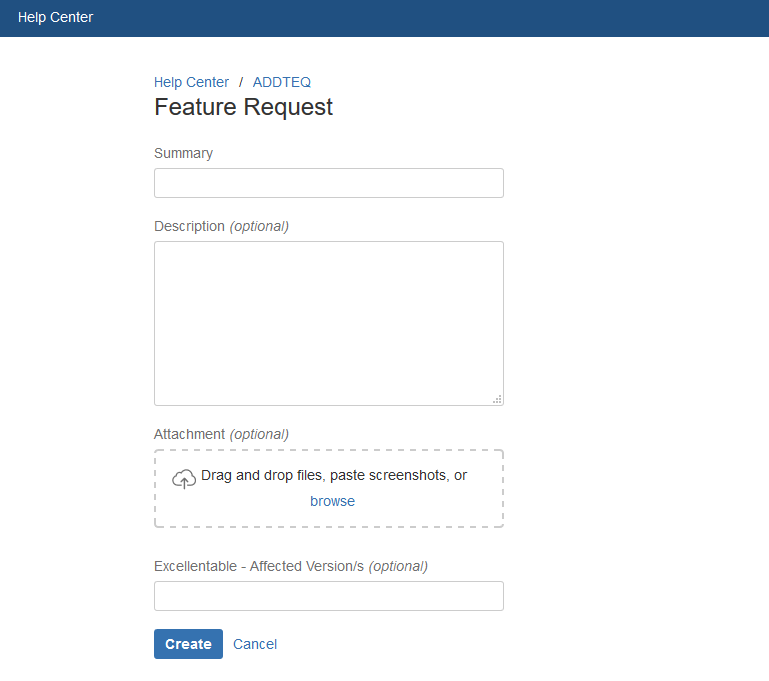Click the 'paste screenshots' text in drop zone
769x681 pixels.
[x=387, y=475]
